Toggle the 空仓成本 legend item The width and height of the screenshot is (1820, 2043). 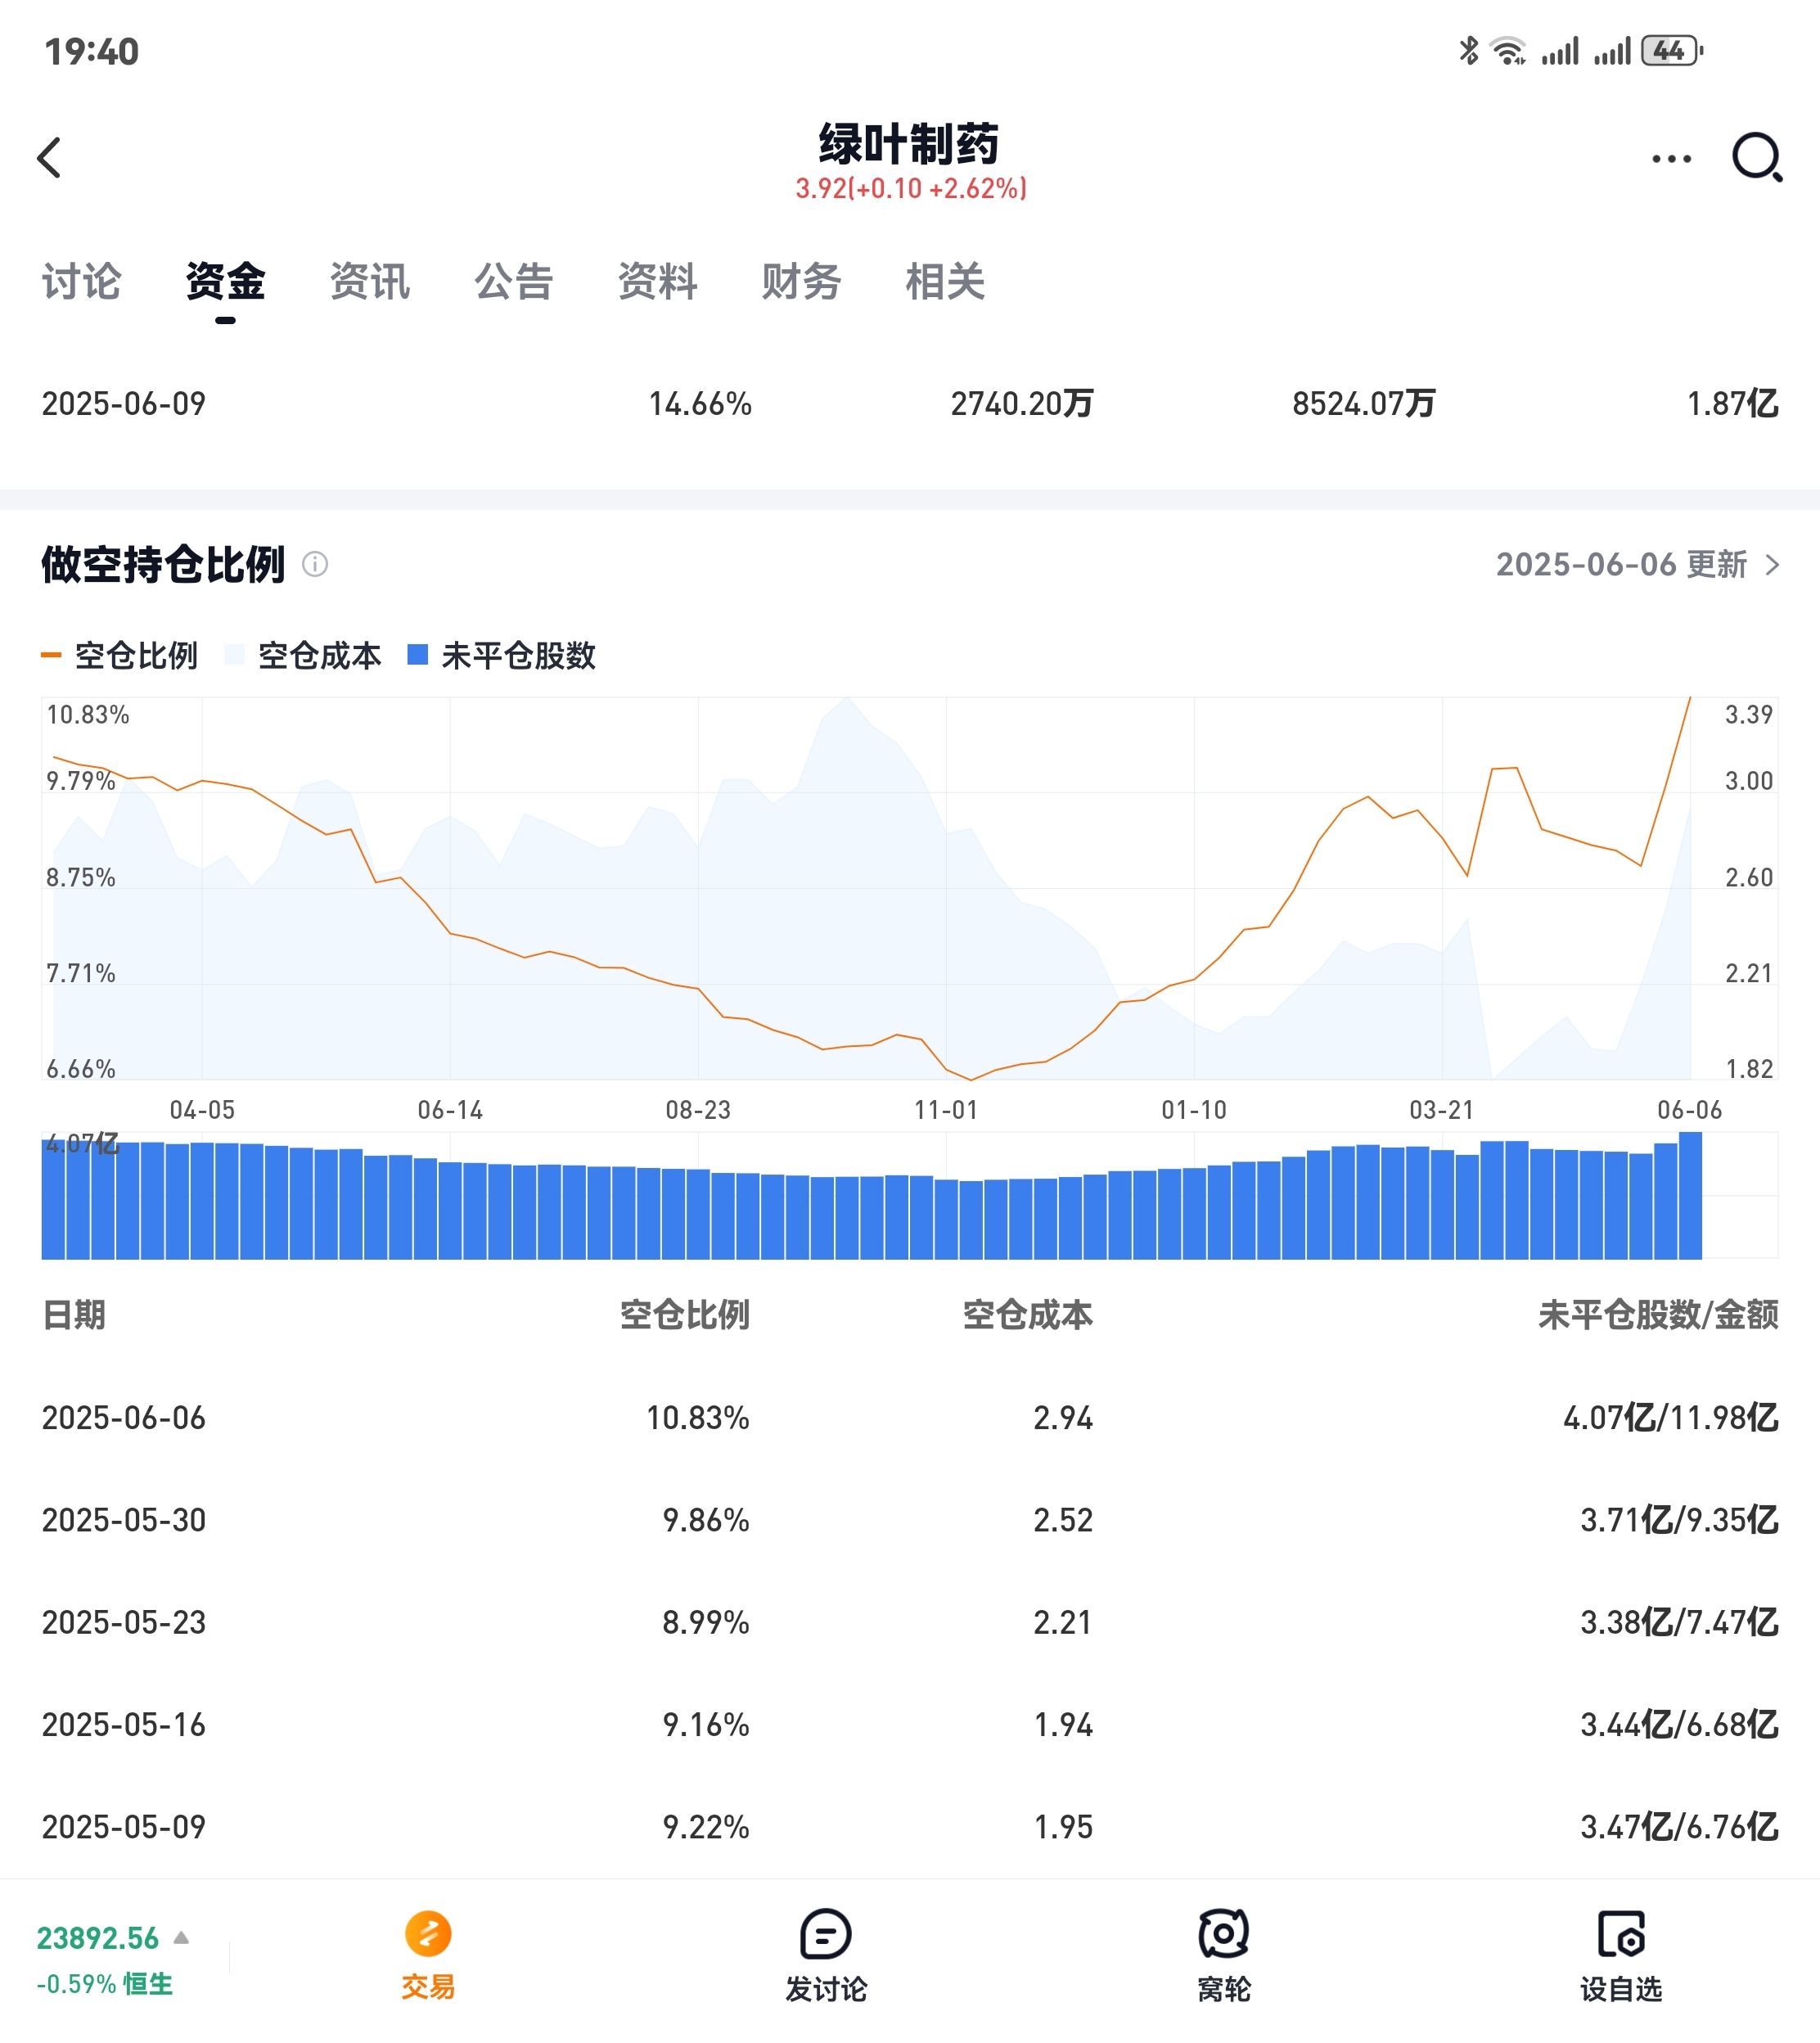tap(303, 656)
